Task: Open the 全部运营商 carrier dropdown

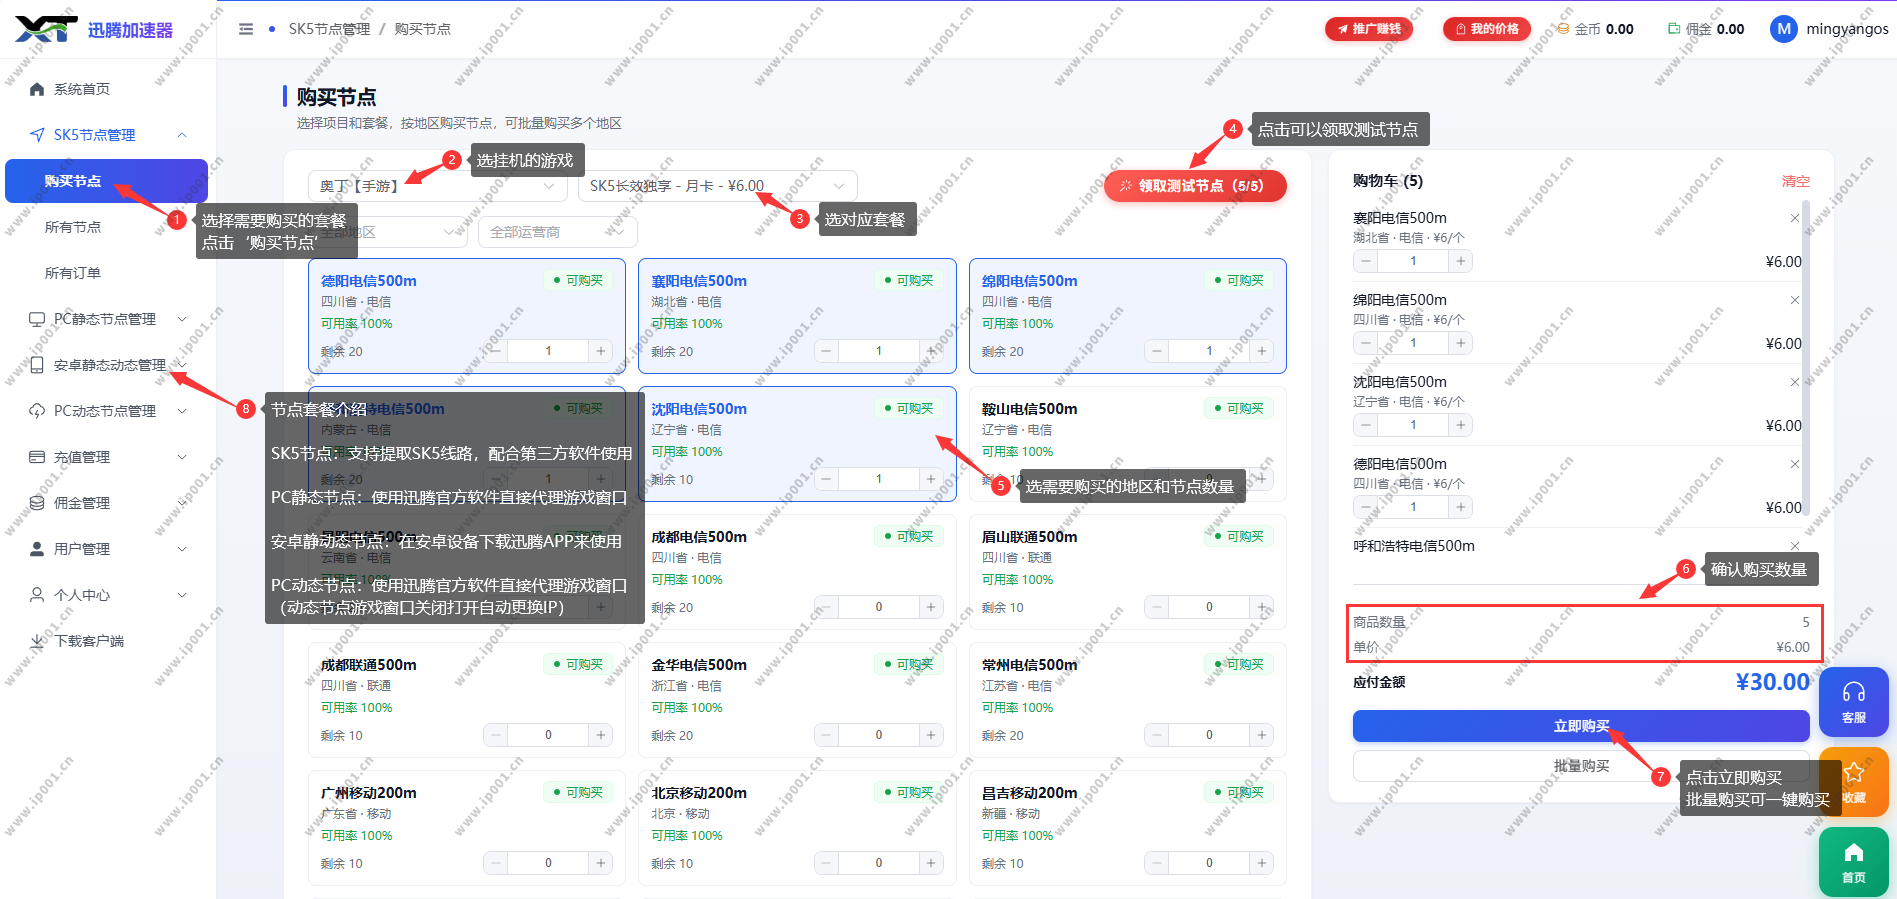Action: point(558,232)
